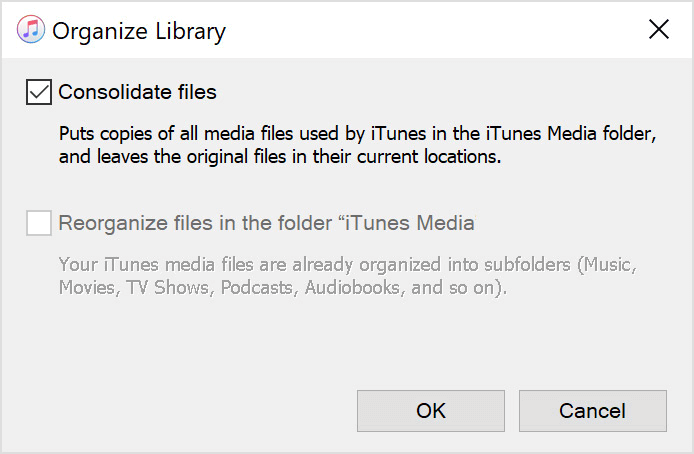
Task: Click the line starting "Puts copies of all media"
Action: [x=357, y=135]
